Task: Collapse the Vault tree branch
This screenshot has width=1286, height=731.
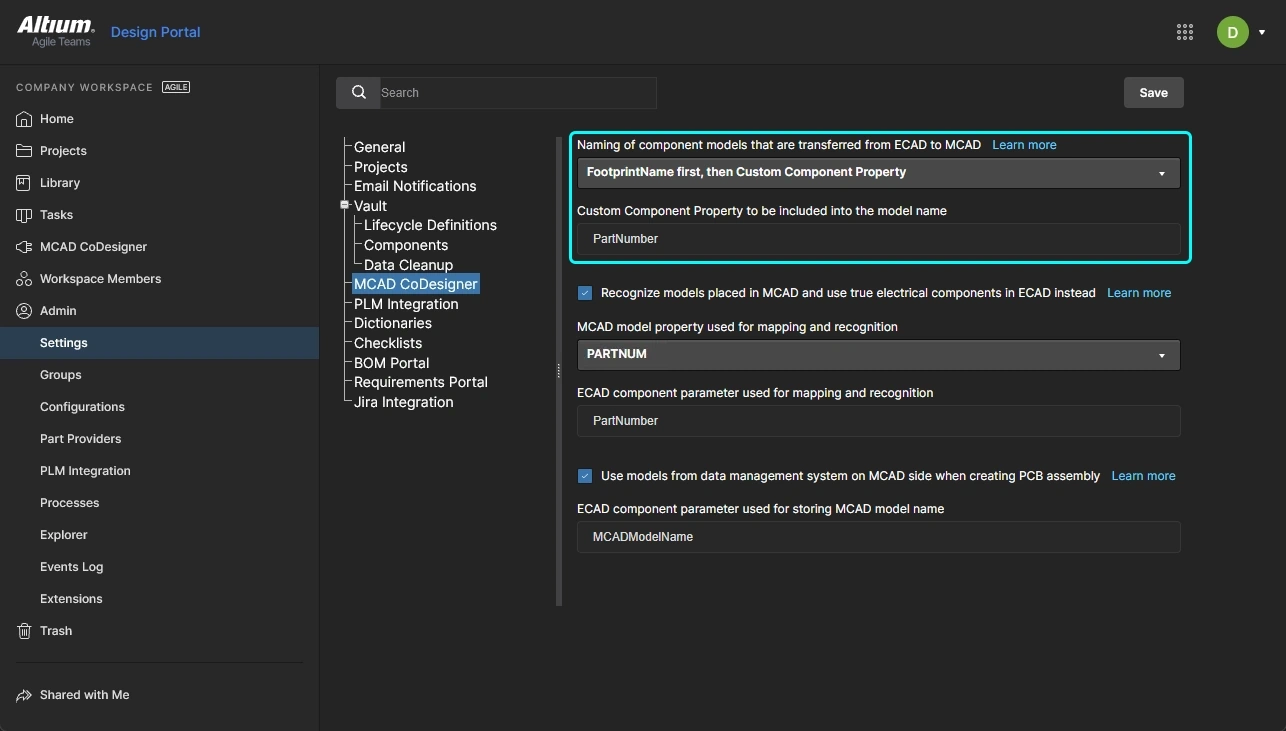Action: tap(344, 205)
